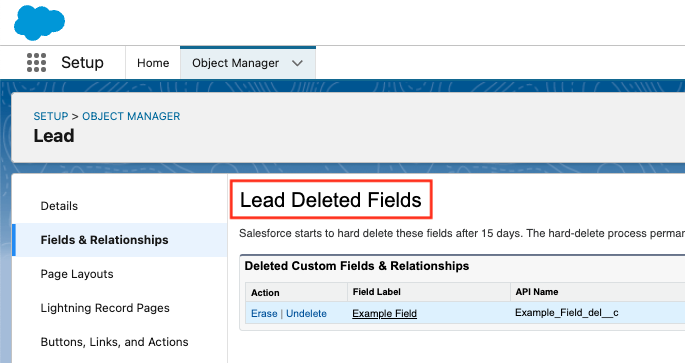This screenshot has width=685, height=363.
Task: Open Lightning Record Pages section
Action: tap(105, 308)
